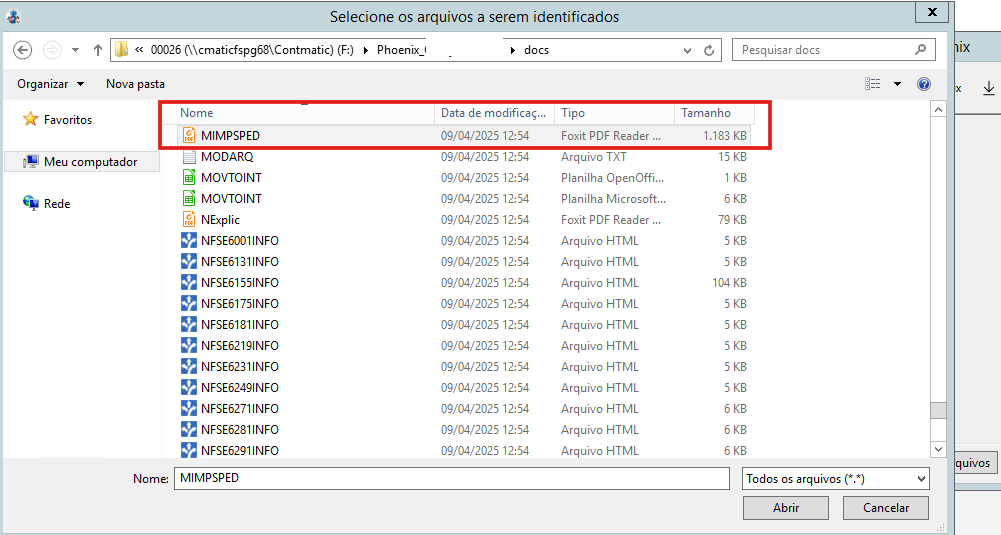Click the Nome filename input field

click(x=451, y=478)
